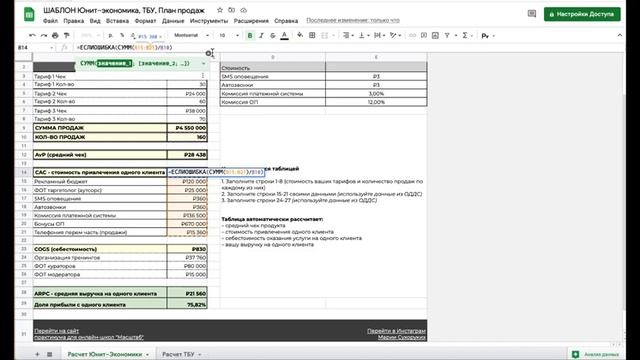Format as currency icon

tap(110, 36)
